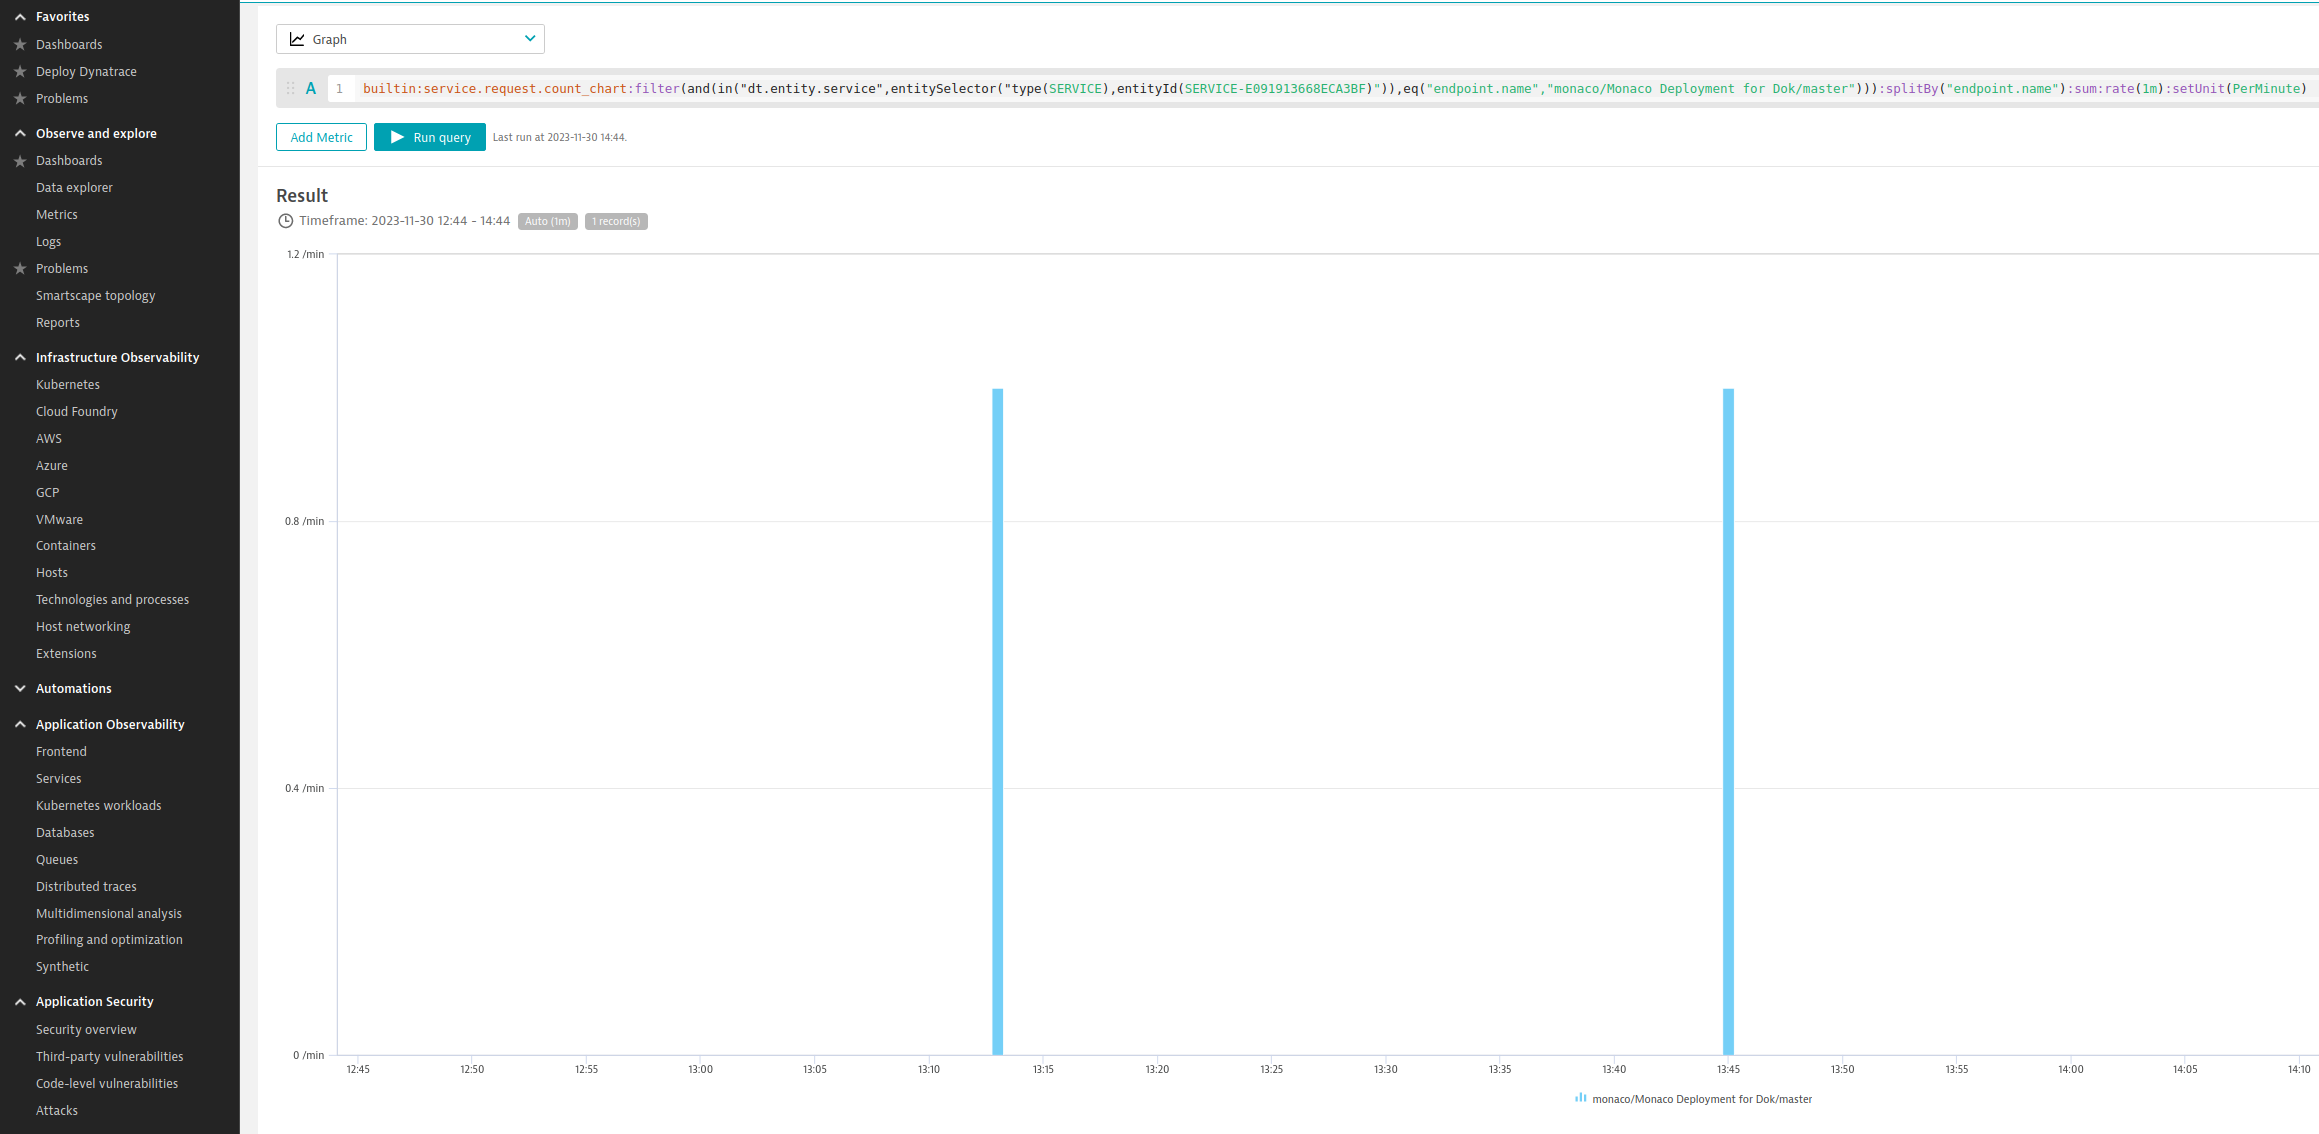Toggle the favorite star next to Dashboards

click(18, 44)
